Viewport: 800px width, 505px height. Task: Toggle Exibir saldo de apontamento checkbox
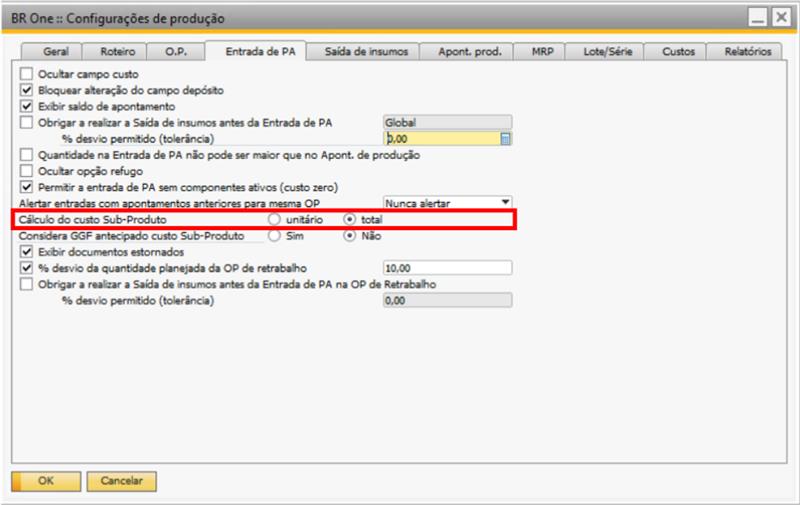point(27,106)
